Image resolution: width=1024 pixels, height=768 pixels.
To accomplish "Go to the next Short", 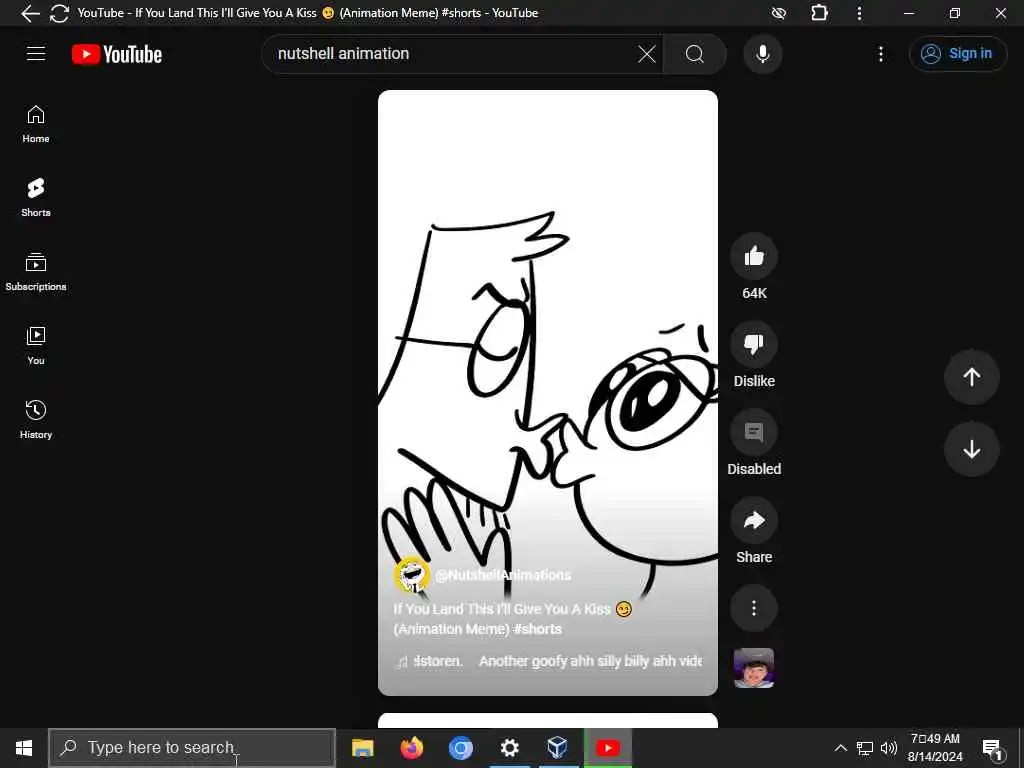I will (x=972, y=449).
